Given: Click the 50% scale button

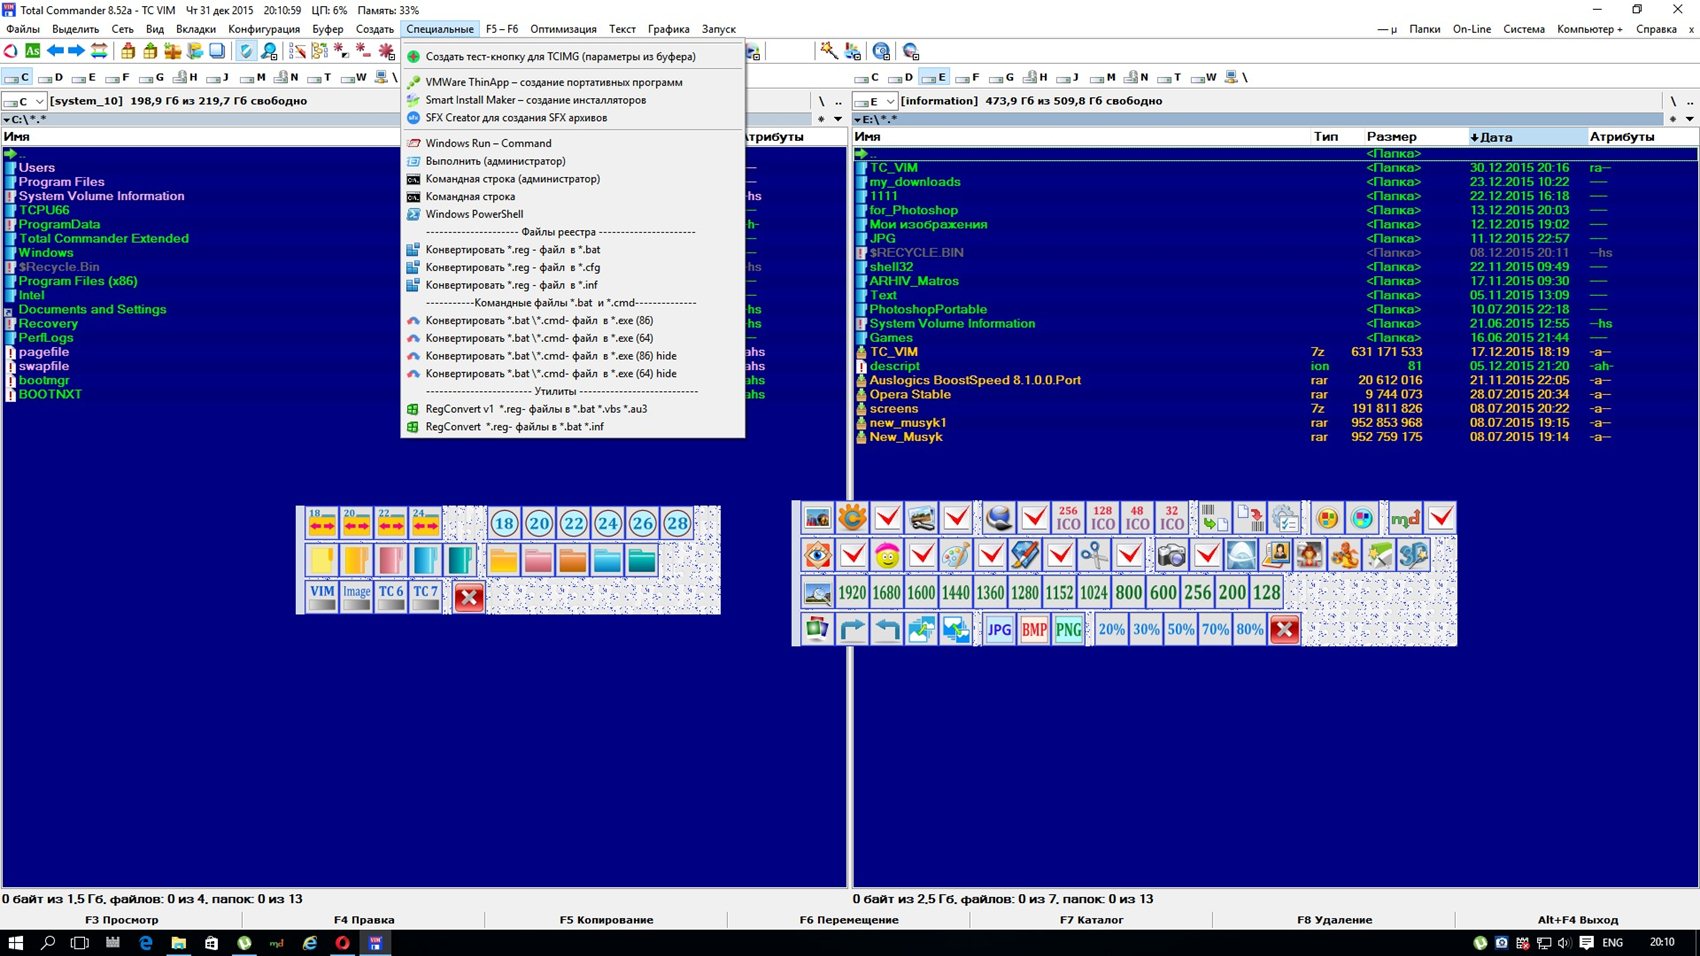Looking at the screenshot, I should 1180,629.
